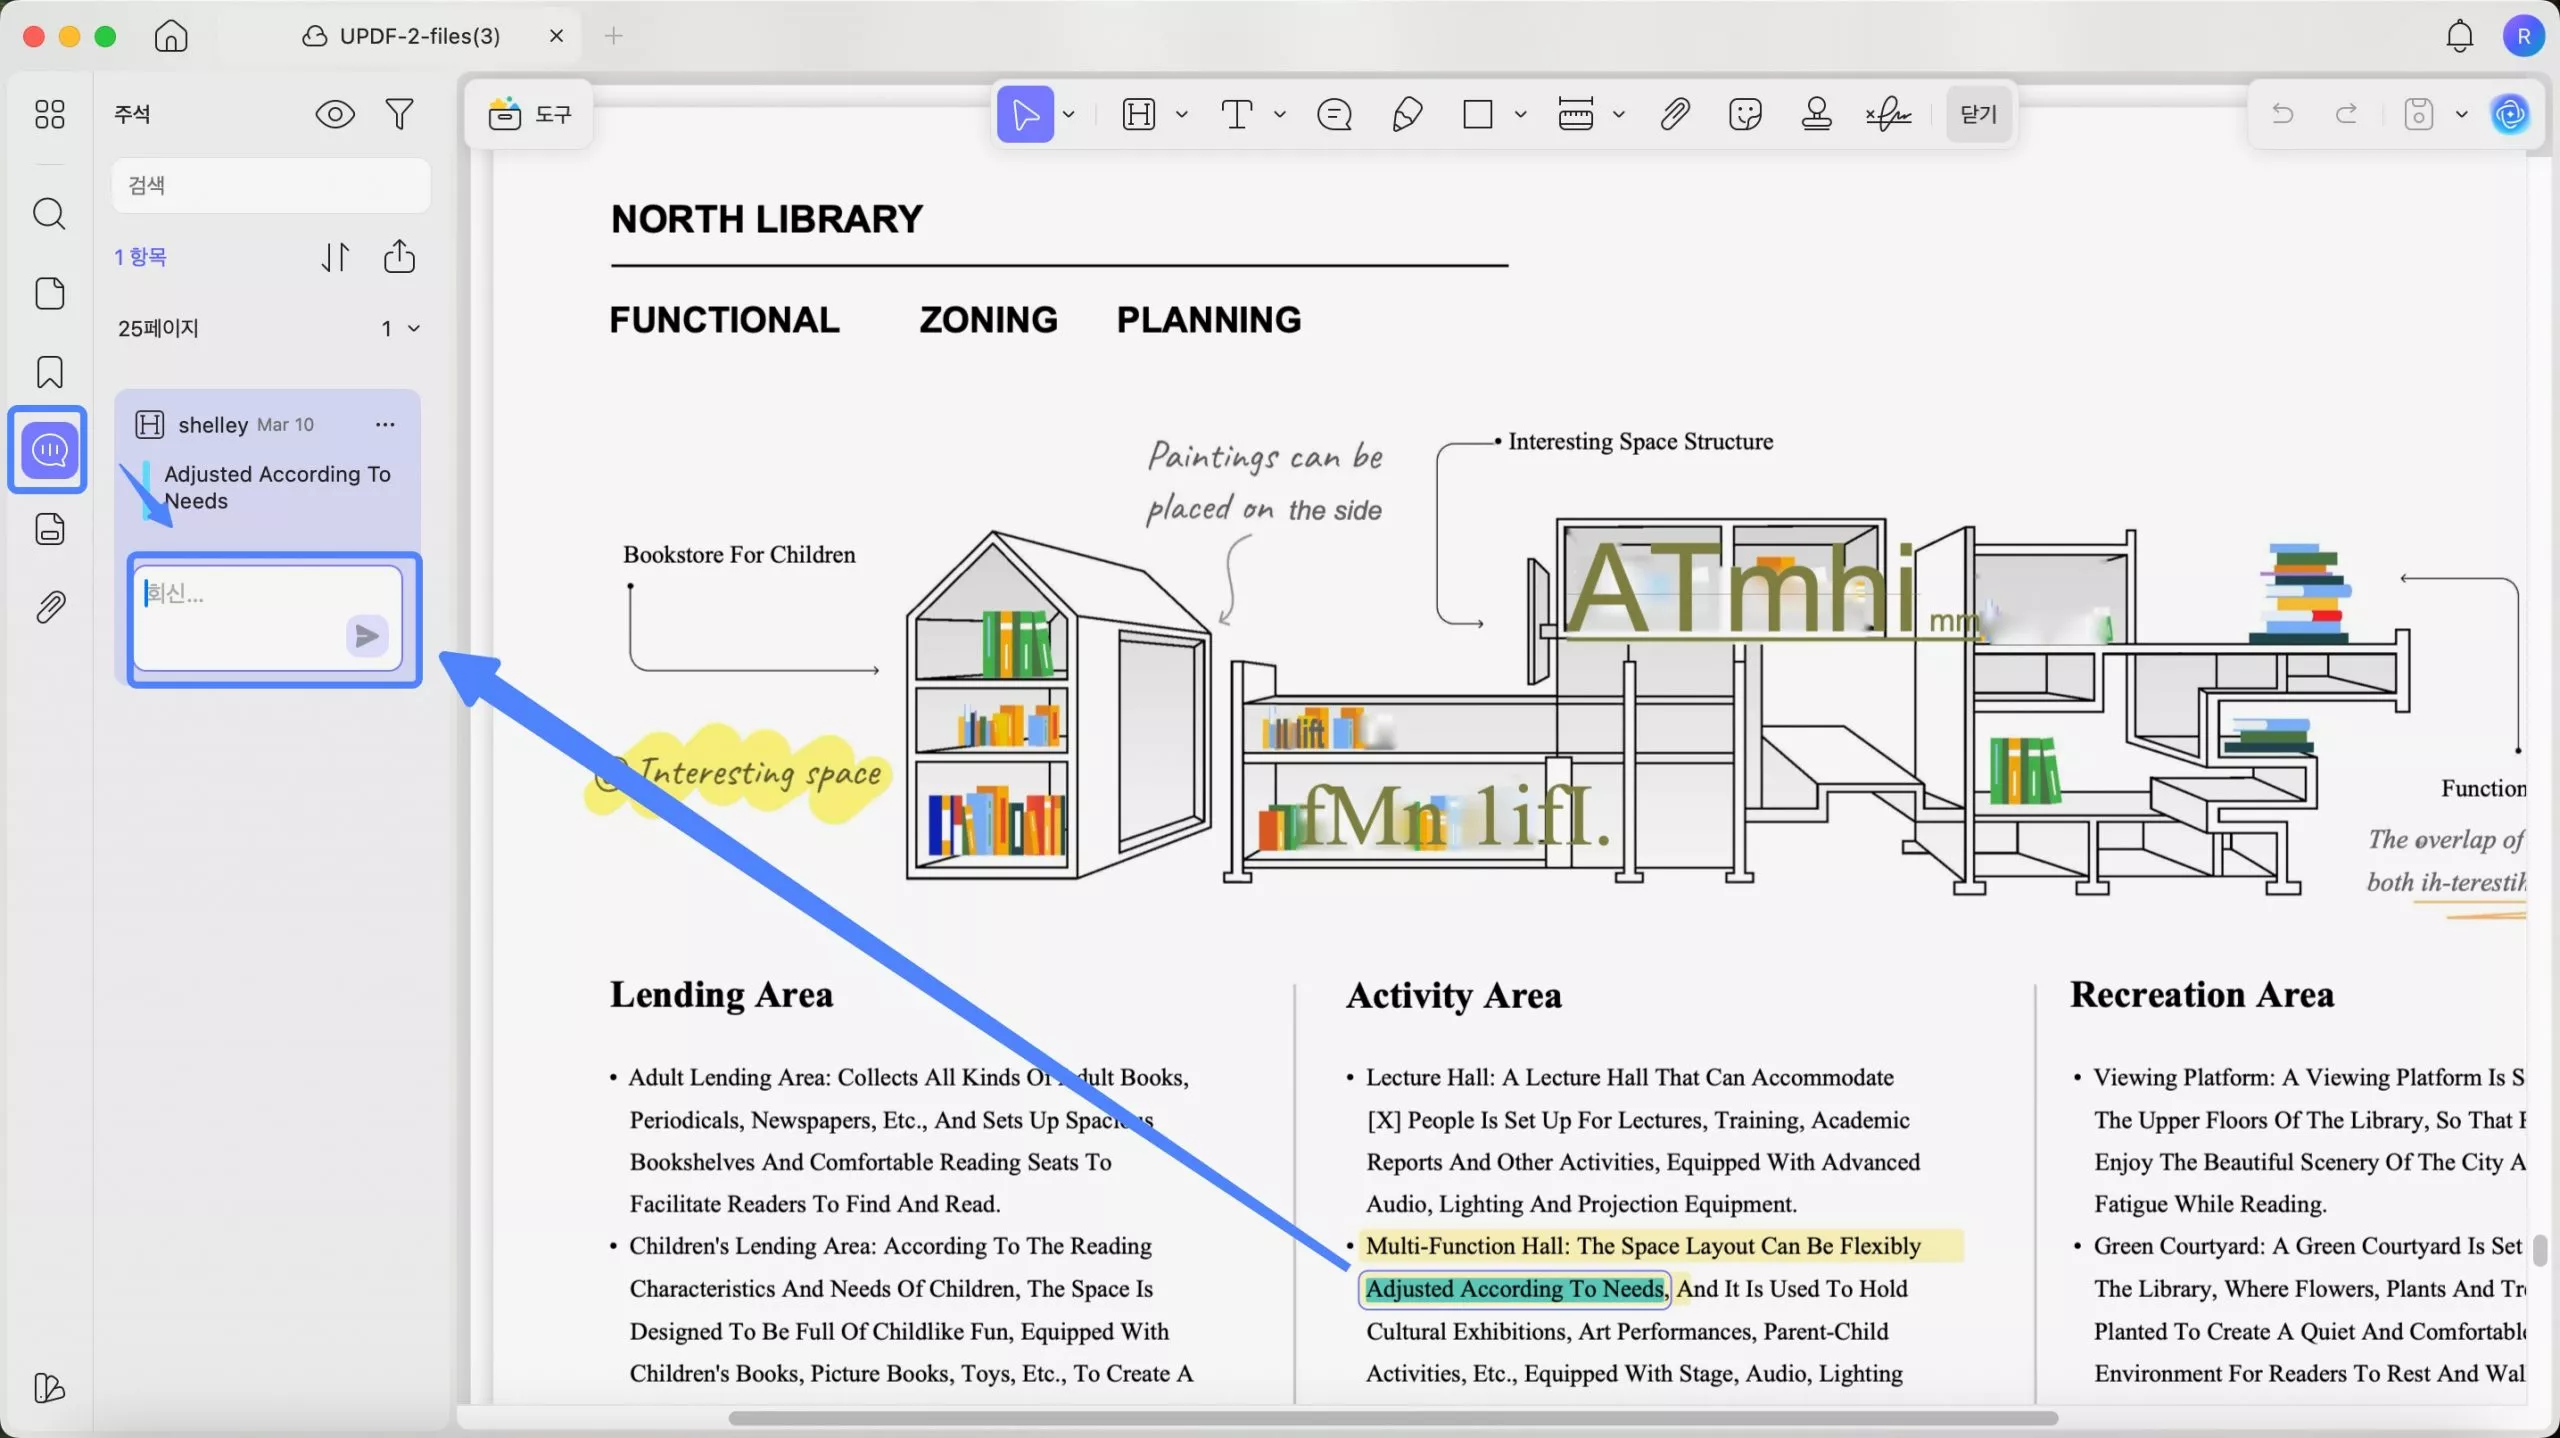The height and width of the screenshot is (1438, 2560).
Task: Toggle the comment filter funnel
Action: (399, 114)
